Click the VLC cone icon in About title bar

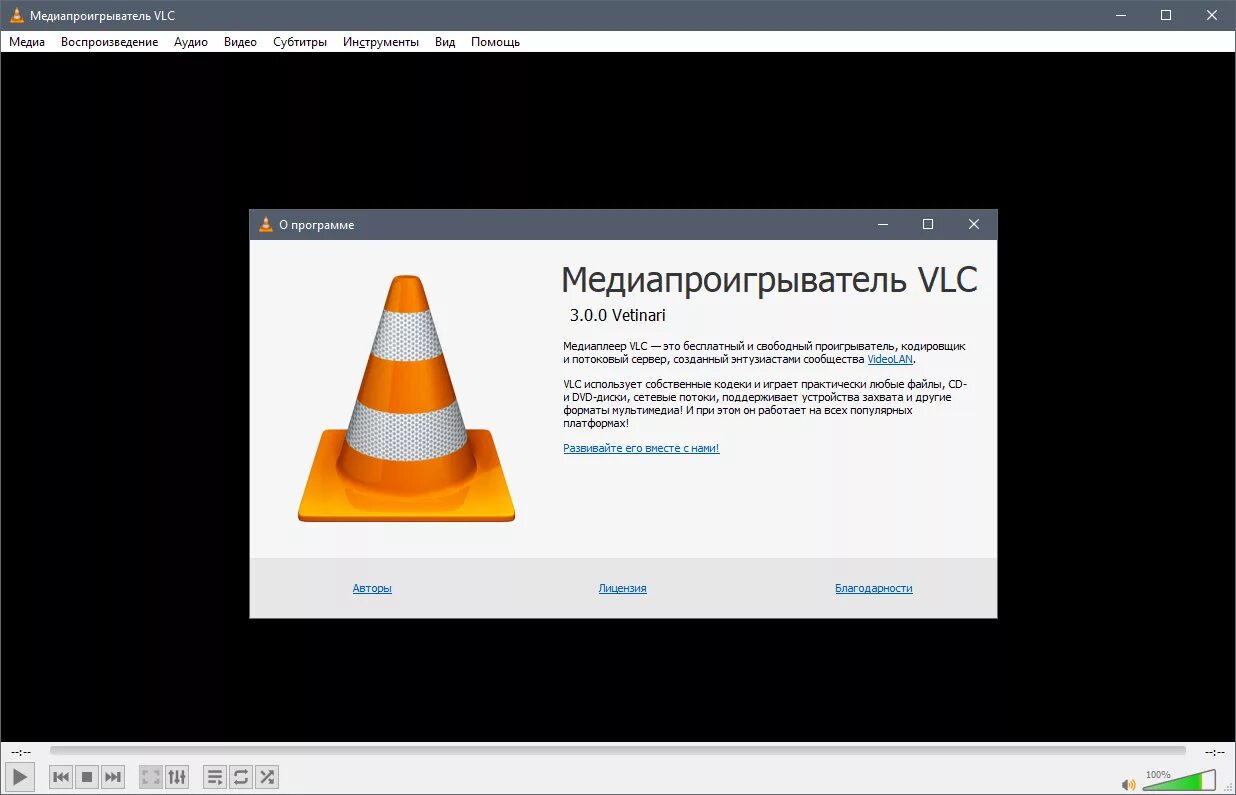tap(265, 225)
